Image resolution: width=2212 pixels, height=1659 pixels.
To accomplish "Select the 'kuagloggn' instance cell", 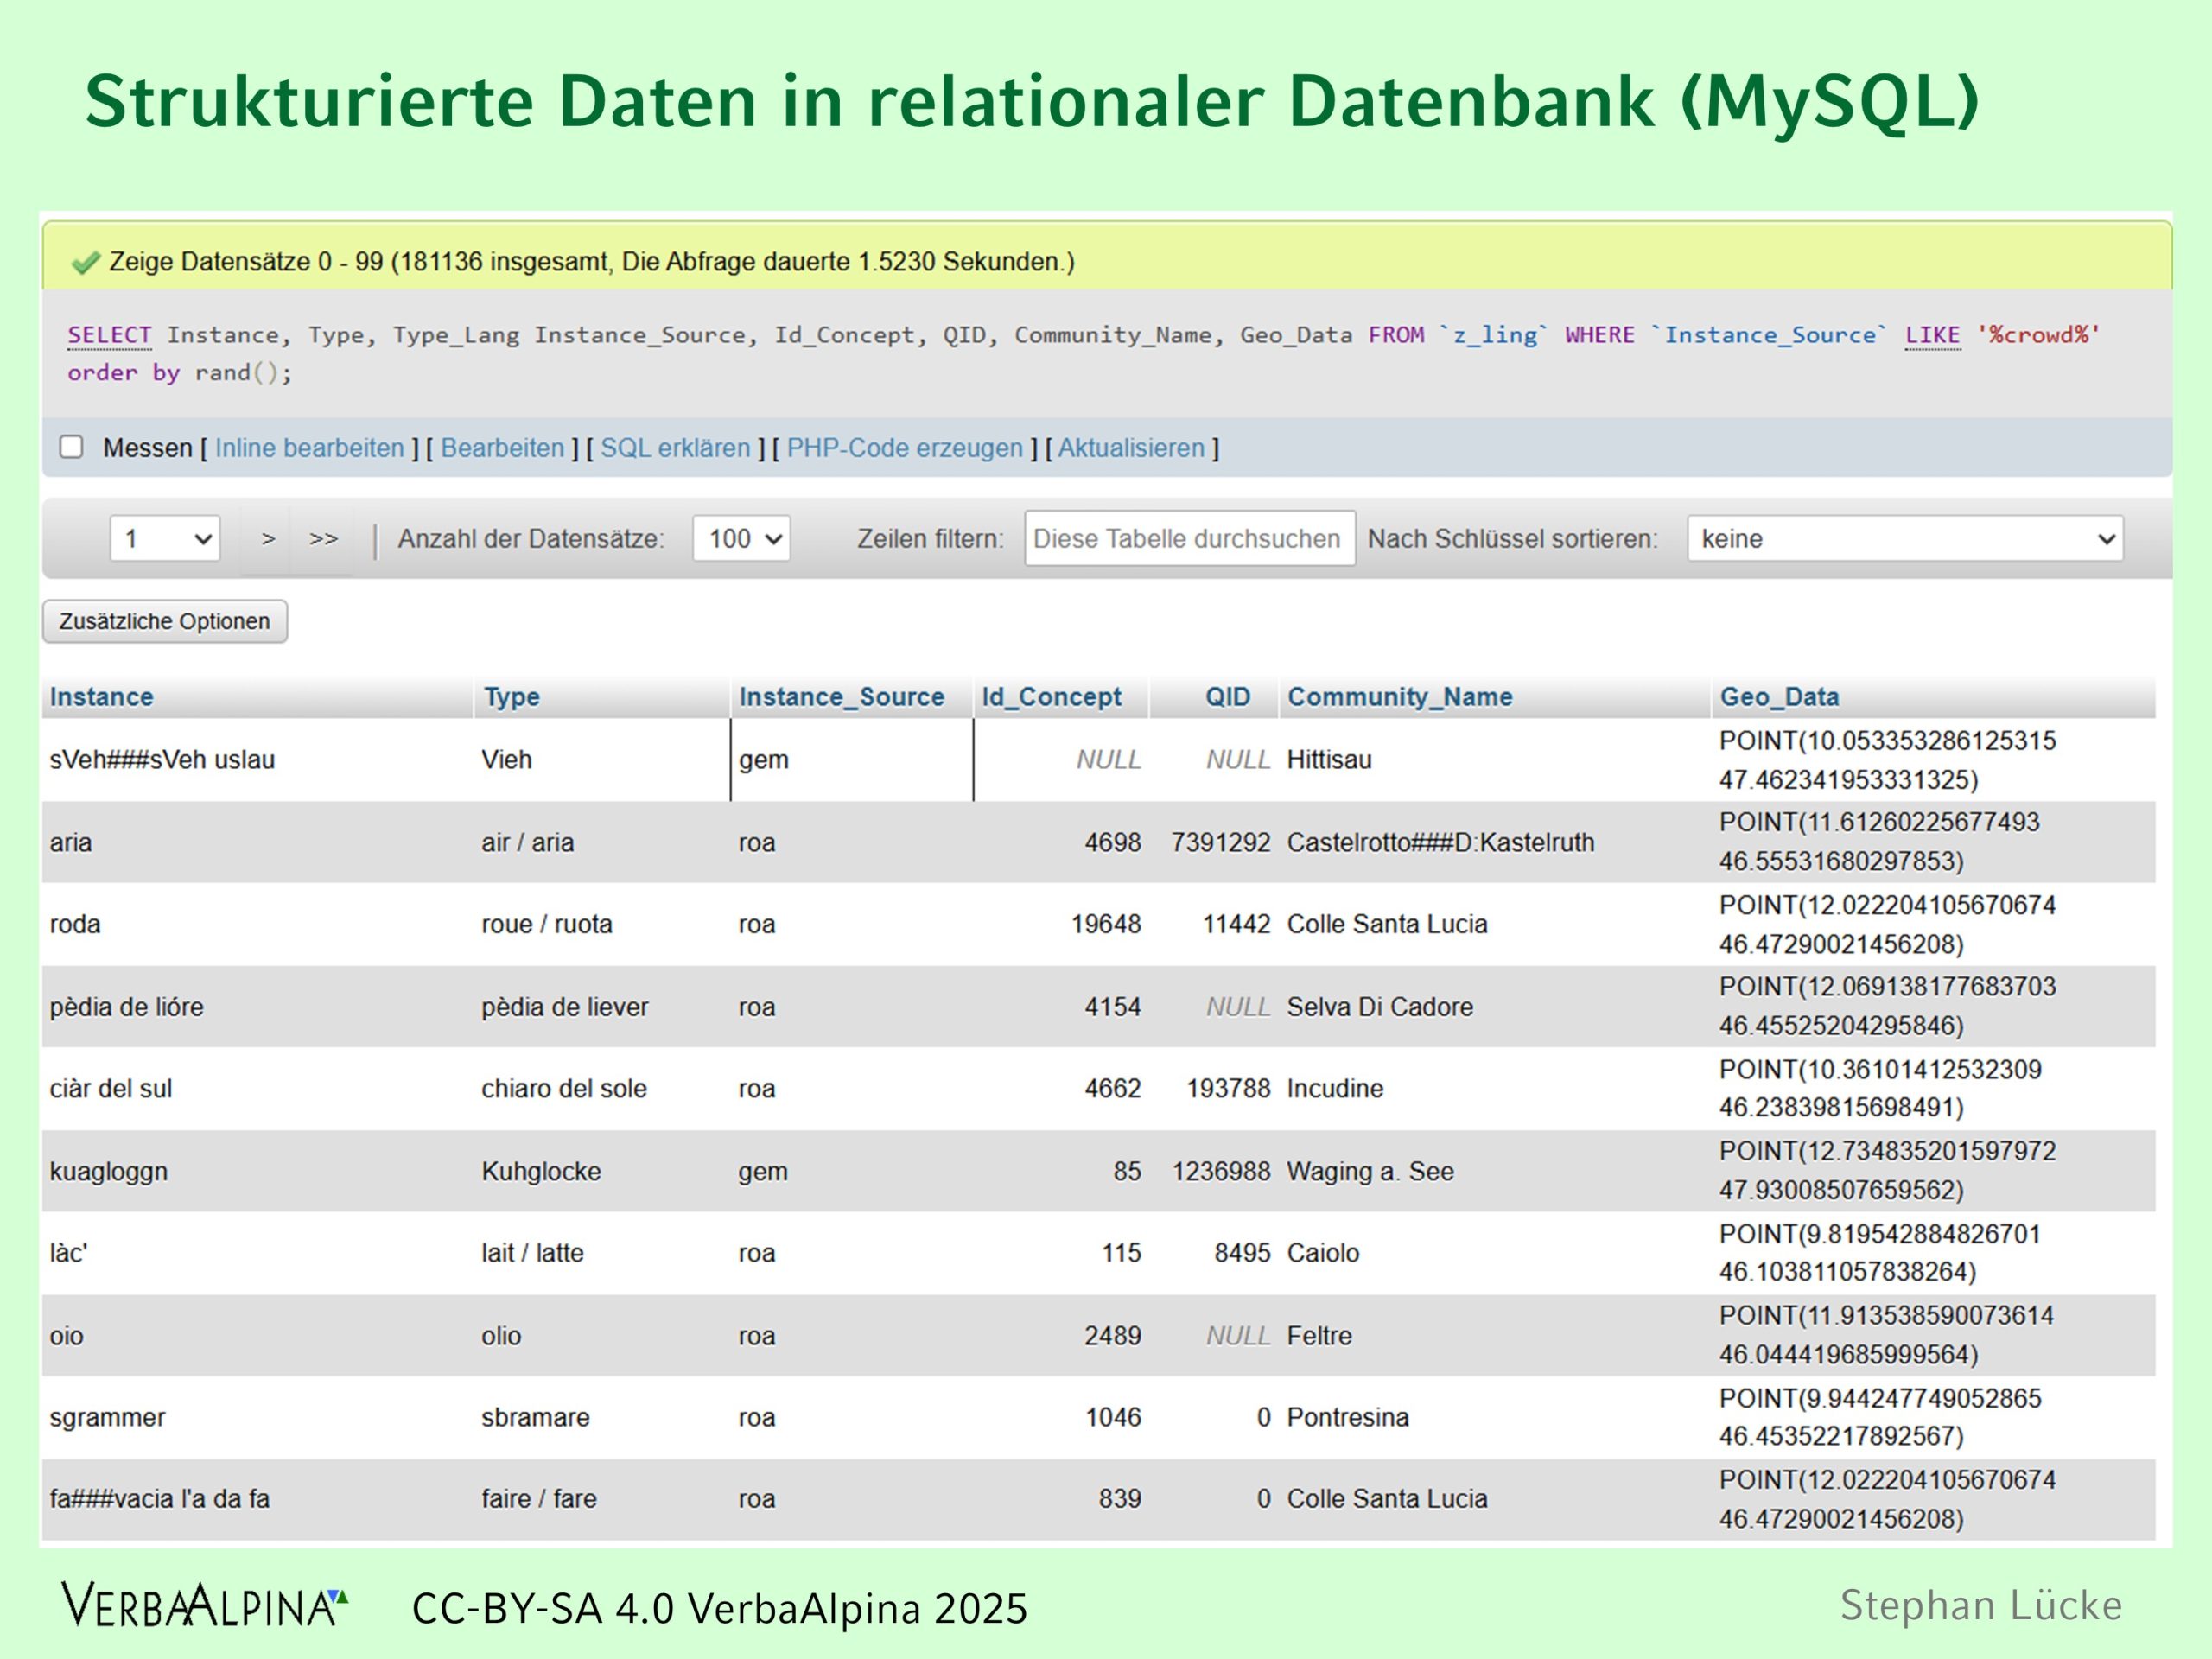I will tap(257, 1171).
